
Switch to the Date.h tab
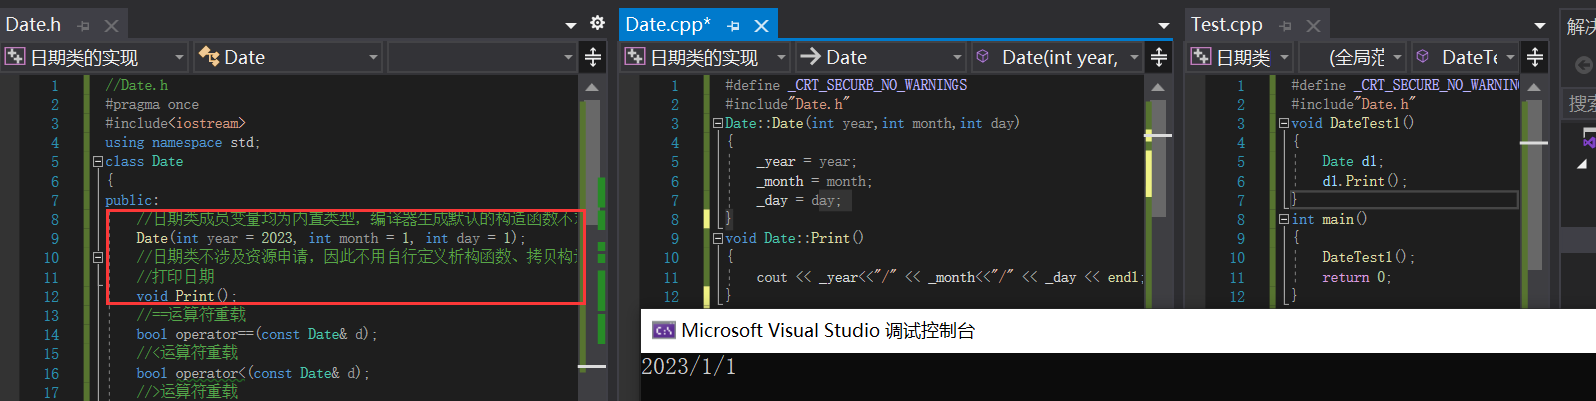pyautogui.click(x=33, y=25)
